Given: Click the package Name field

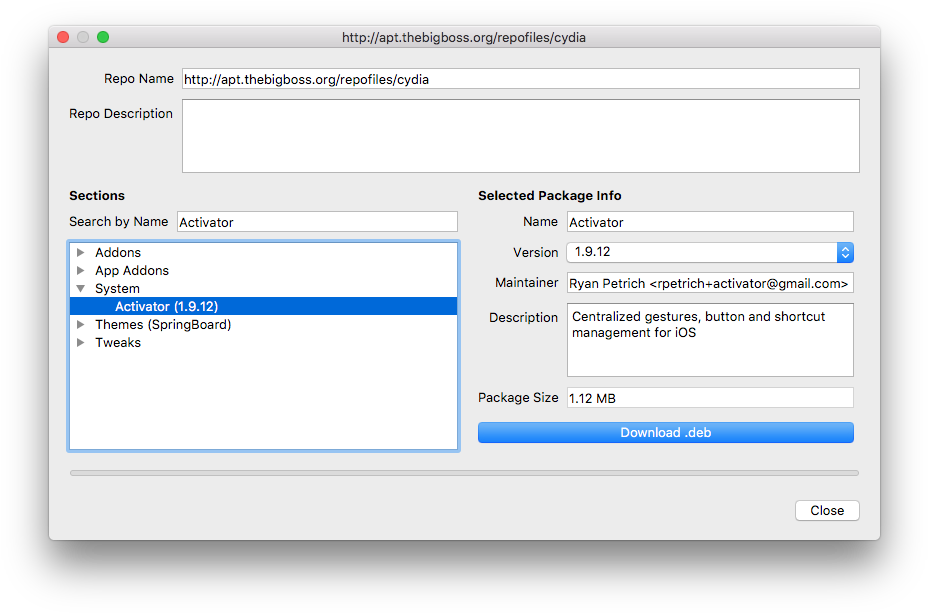Looking at the screenshot, I should [710, 222].
